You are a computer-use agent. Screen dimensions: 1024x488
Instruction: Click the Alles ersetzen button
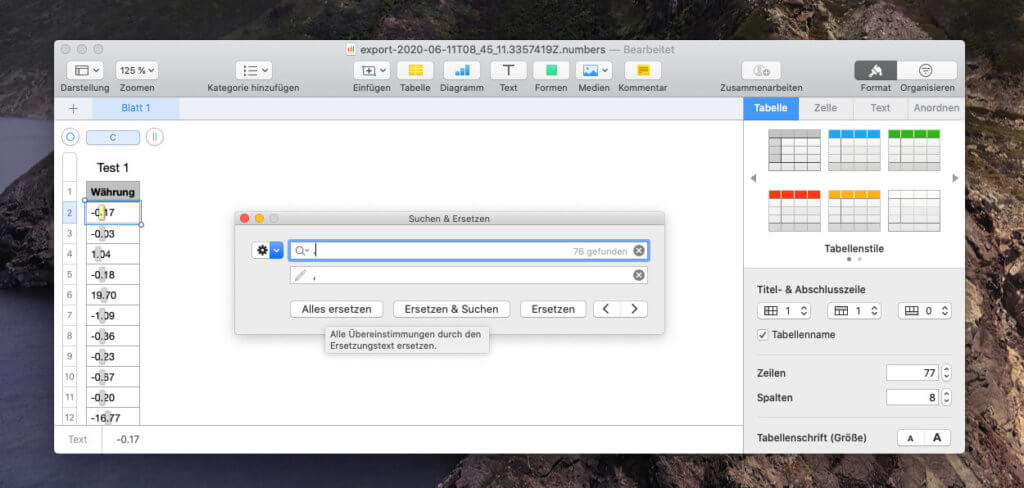coord(336,309)
